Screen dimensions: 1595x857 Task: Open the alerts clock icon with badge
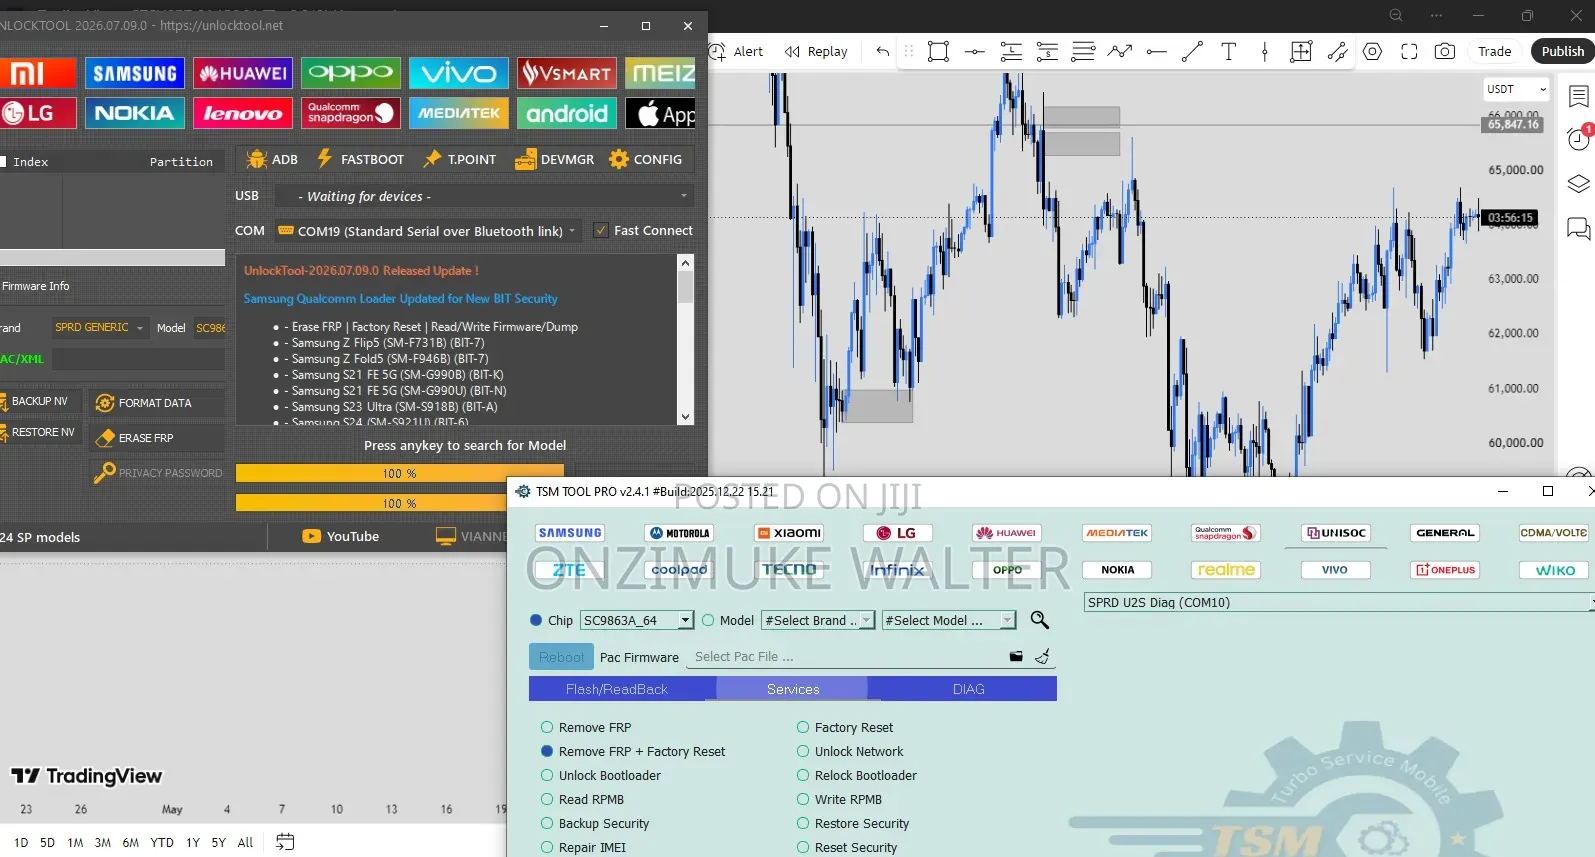pos(1579,139)
